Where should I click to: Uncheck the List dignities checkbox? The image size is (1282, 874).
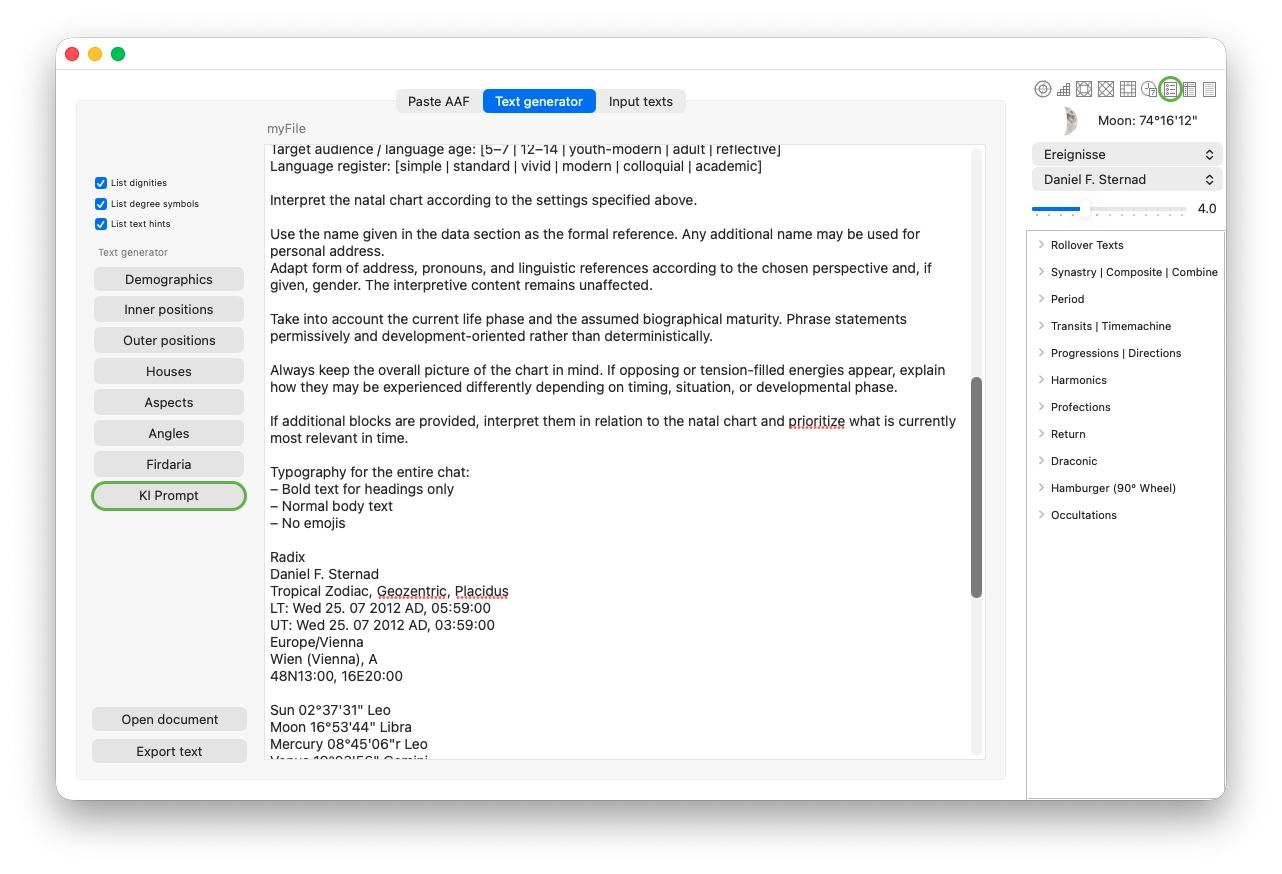[x=101, y=183]
